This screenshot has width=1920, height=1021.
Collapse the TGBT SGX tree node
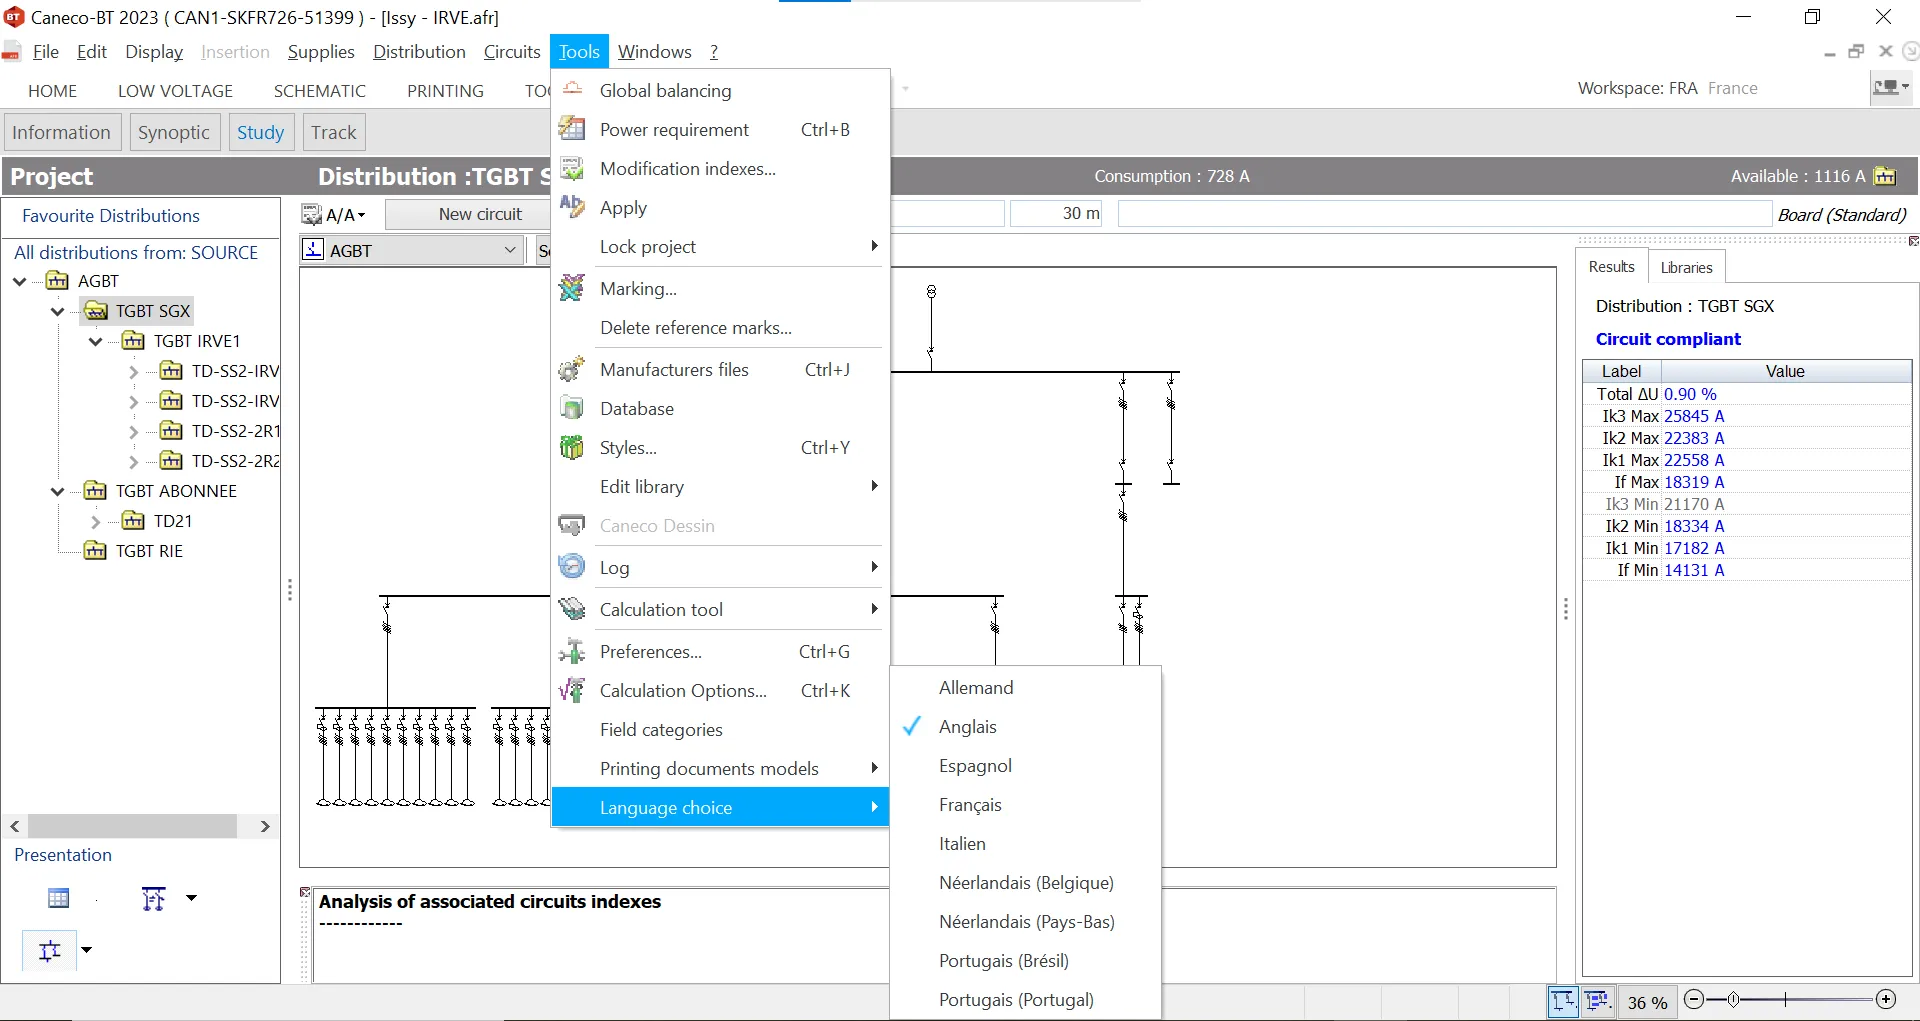pos(58,311)
